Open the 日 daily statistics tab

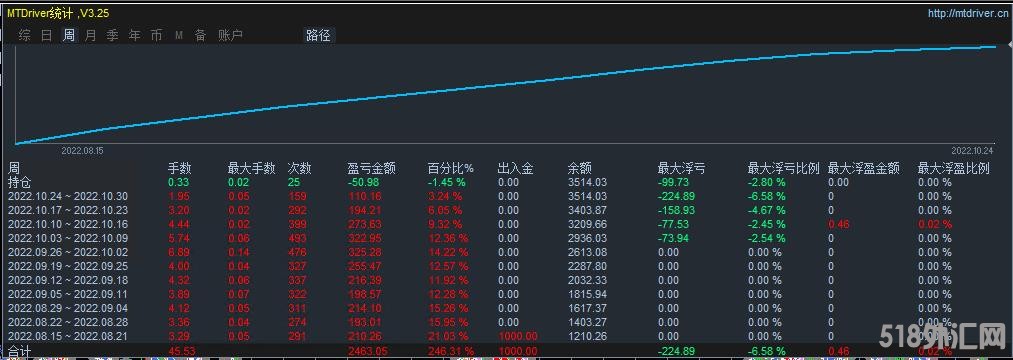(x=47, y=36)
